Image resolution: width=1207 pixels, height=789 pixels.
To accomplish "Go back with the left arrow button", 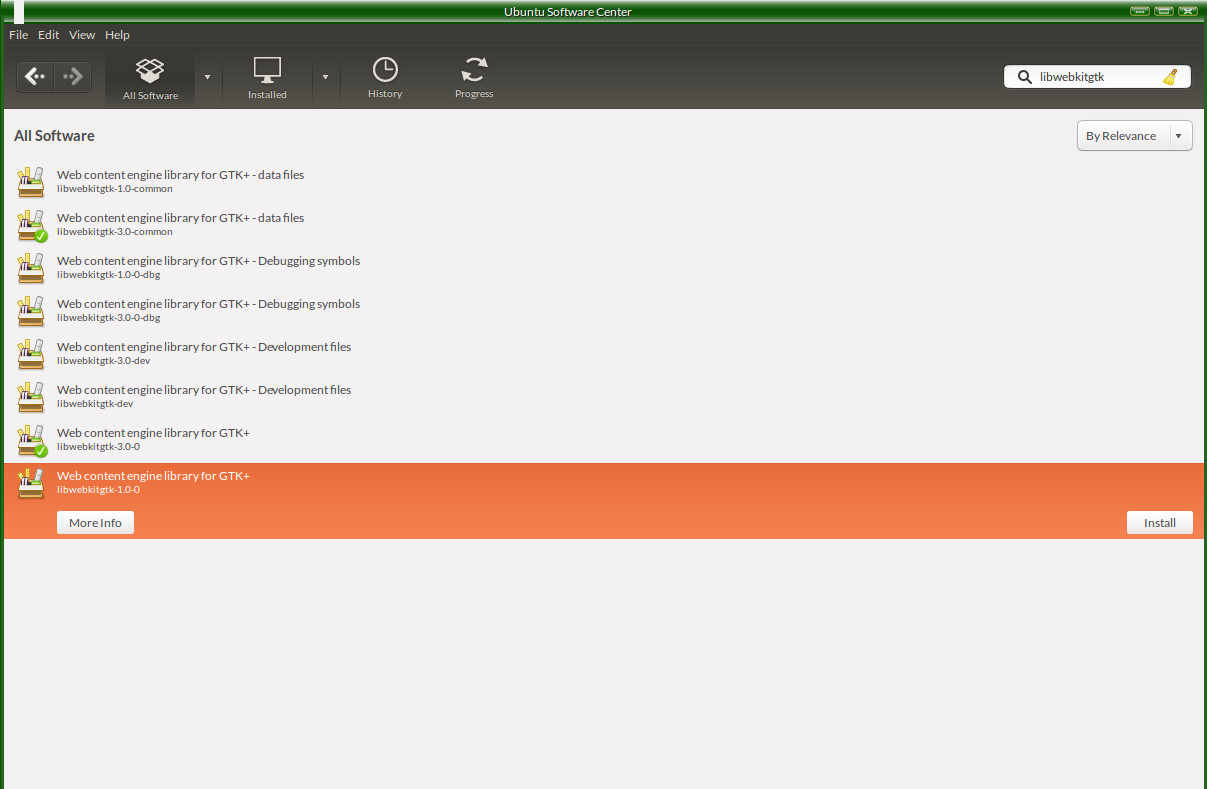I will tap(35, 76).
